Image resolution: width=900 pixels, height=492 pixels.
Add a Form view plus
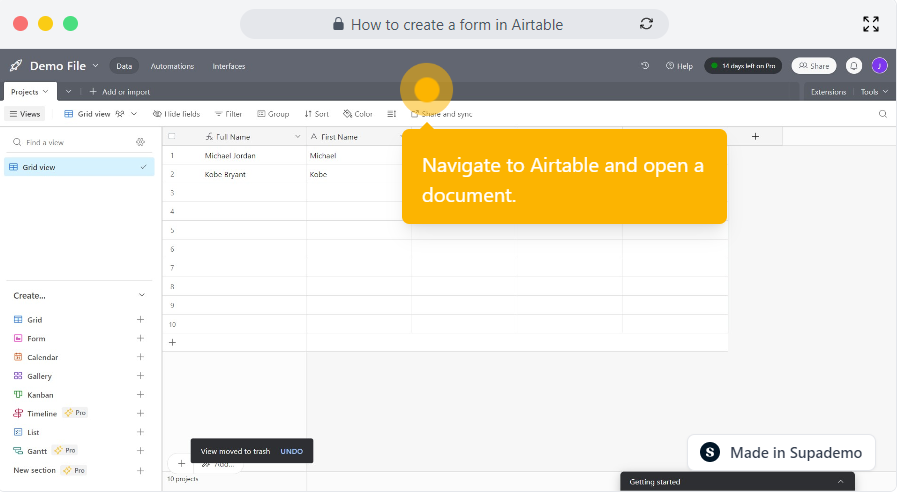click(x=140, y=338)
